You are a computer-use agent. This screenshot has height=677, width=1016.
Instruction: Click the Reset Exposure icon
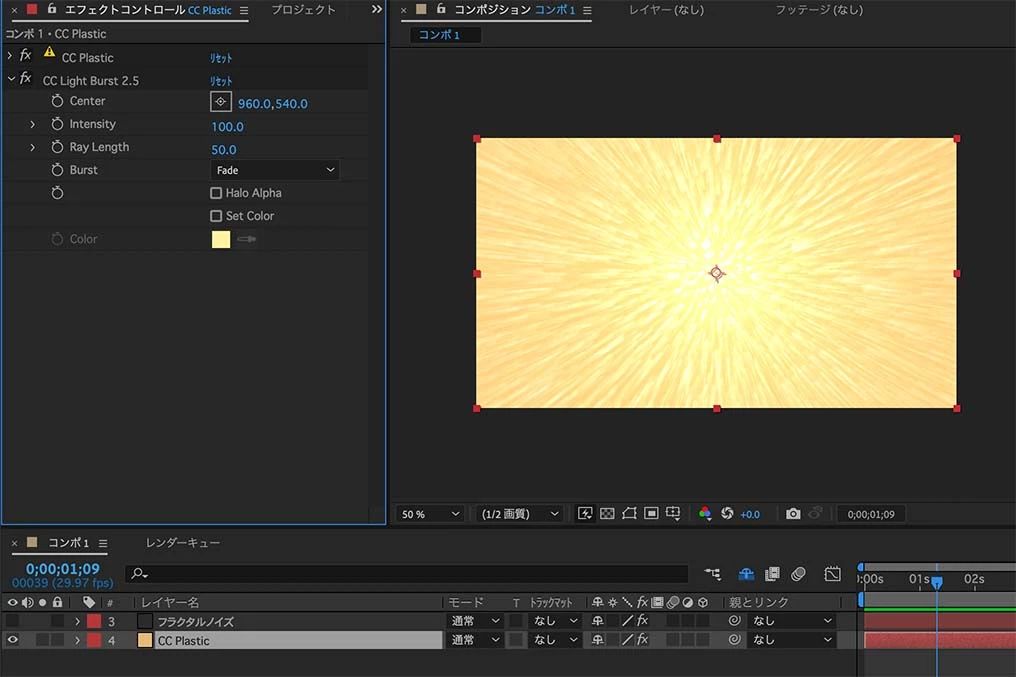(727, 514)
